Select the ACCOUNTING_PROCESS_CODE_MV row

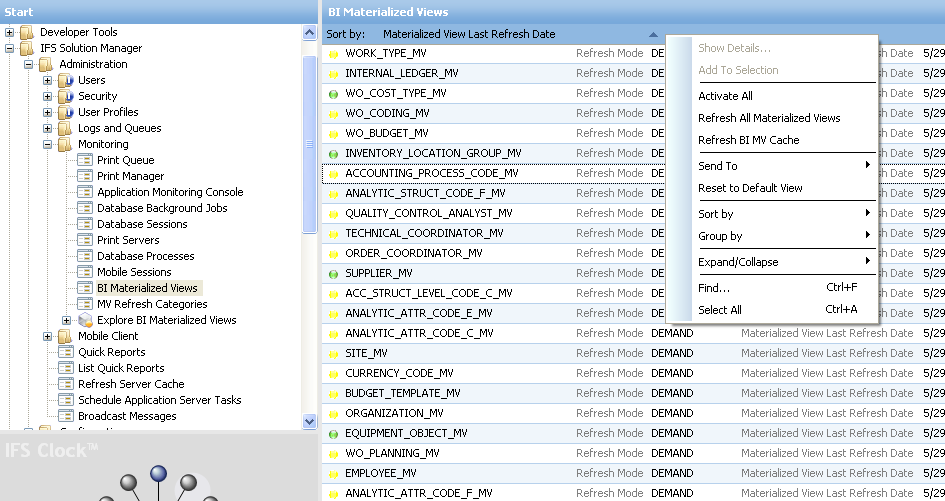[x=494, y=174]
